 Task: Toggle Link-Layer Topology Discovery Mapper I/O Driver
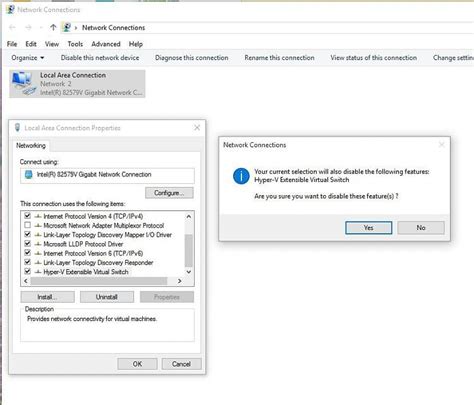27,234
